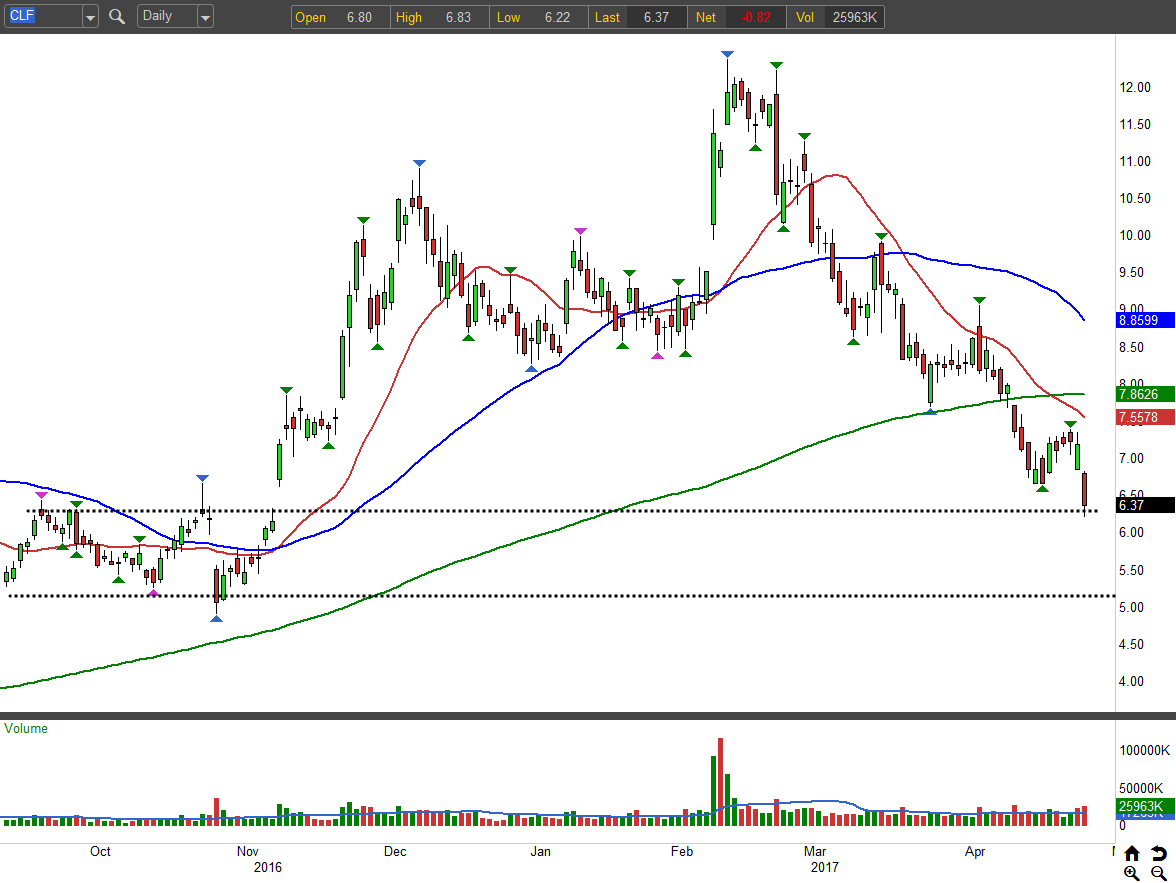
Task: Click the green 25963K volume axis label
Action: coord(1144,806)
